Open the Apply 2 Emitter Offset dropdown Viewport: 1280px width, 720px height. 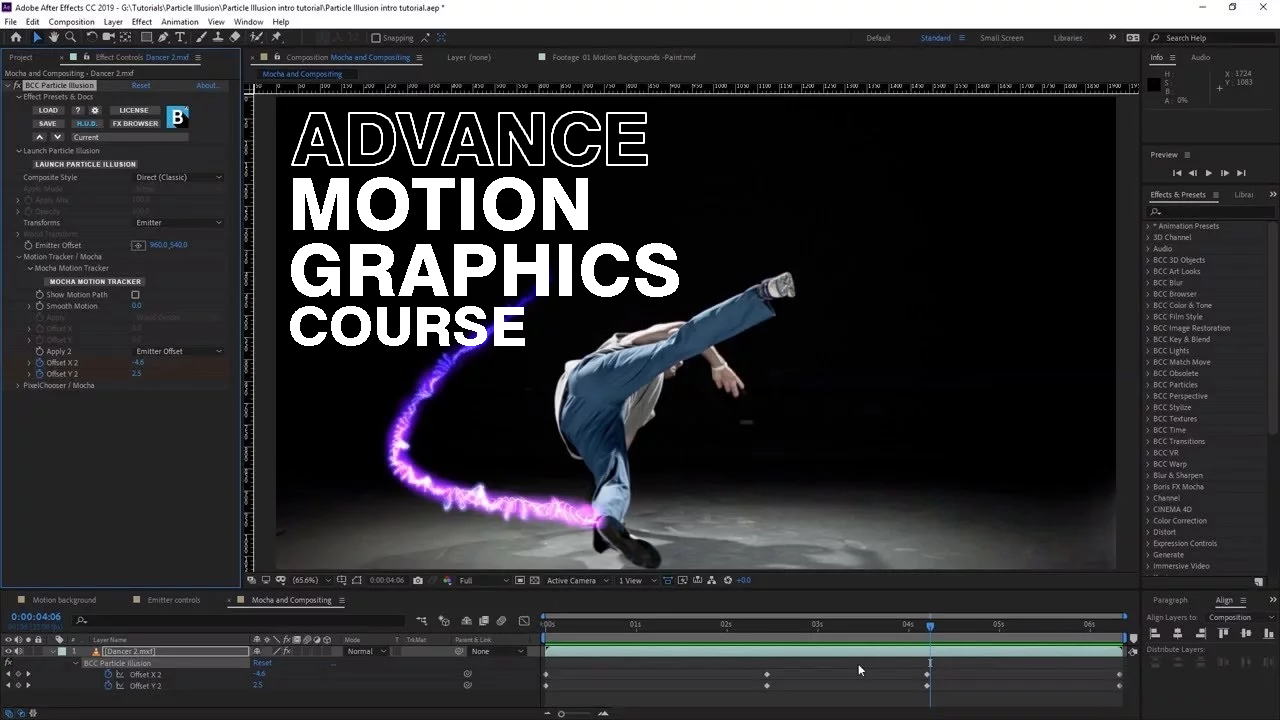click(179, 351)
